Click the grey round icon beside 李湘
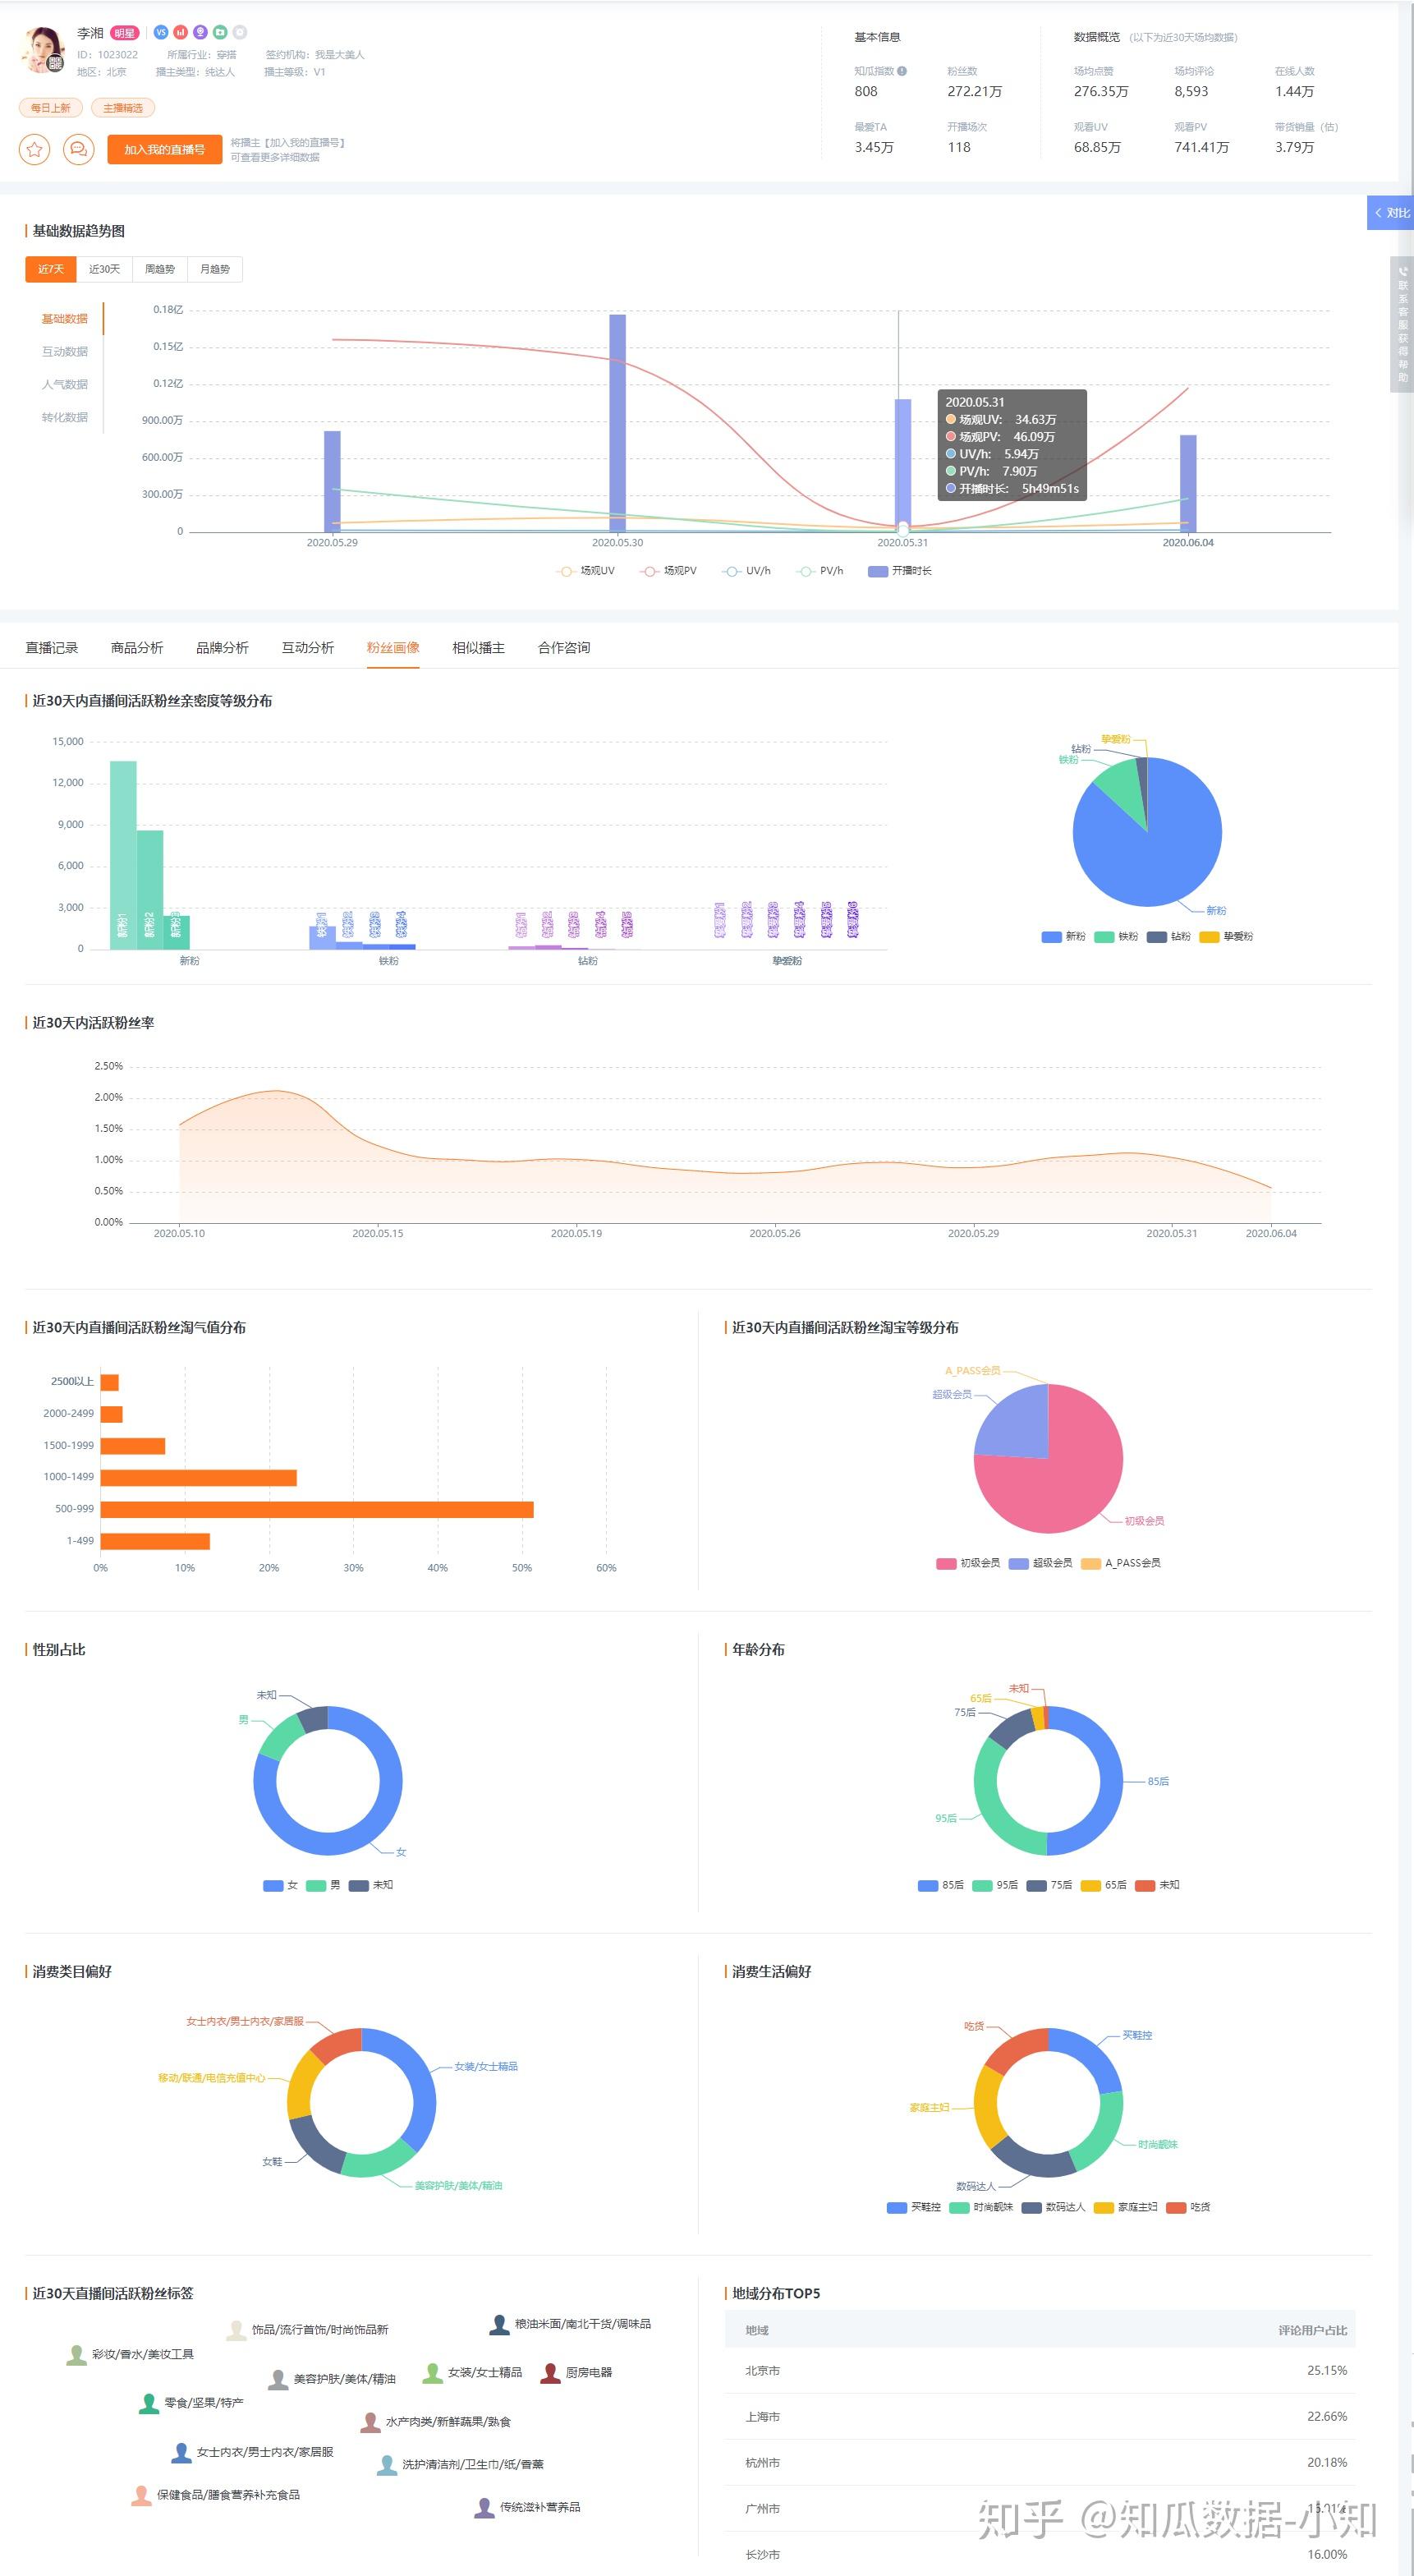Image resolution: width=1414 pixels, height=2576 pixels. 240,32
